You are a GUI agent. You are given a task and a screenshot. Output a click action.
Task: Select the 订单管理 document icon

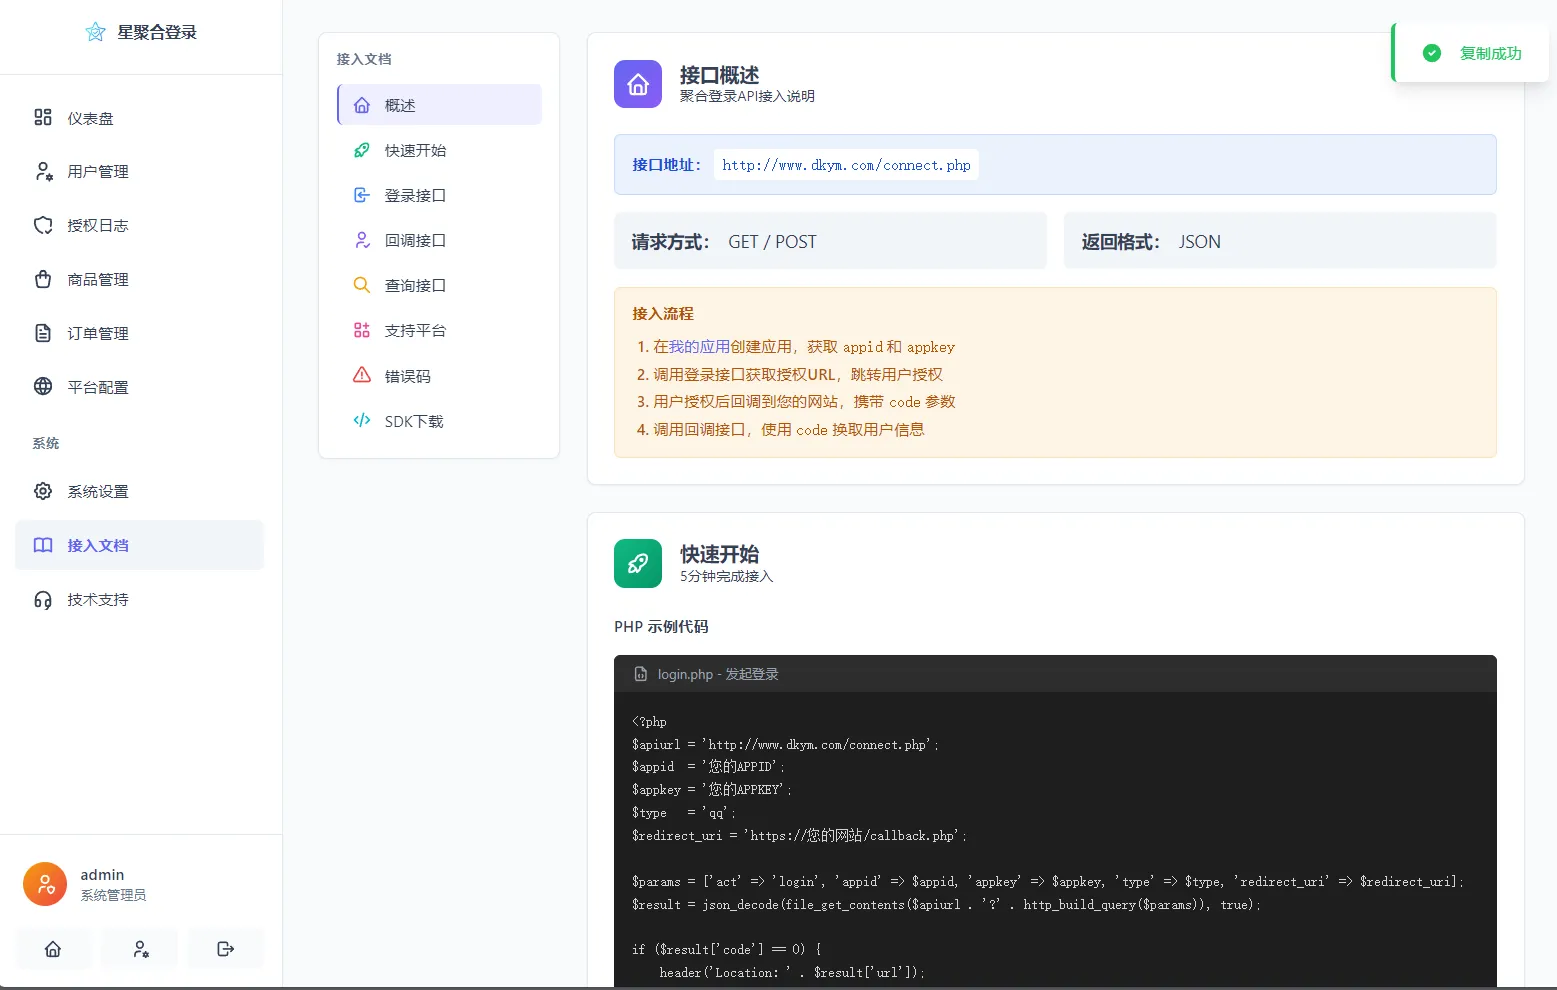[x=43, y=333]
